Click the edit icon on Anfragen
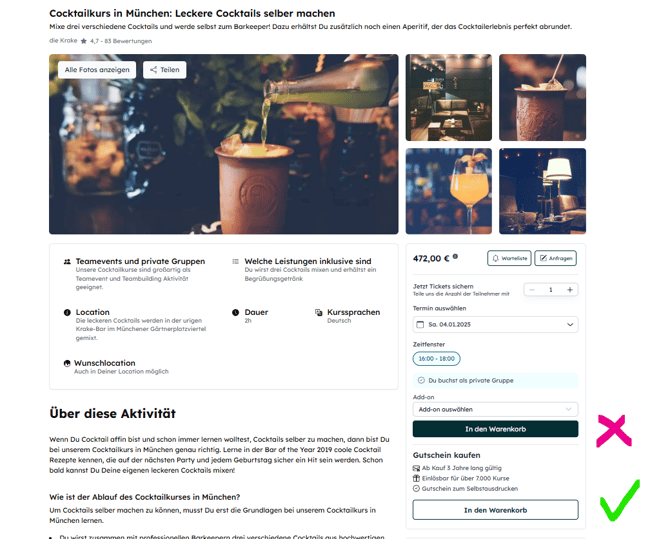The image size is (670, 539). (543, 258)
